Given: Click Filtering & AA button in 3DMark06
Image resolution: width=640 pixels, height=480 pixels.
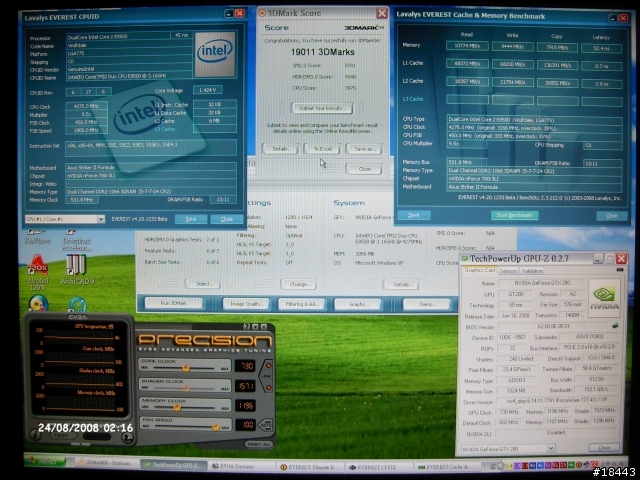Looking at the screenshot, I should 302,304.
